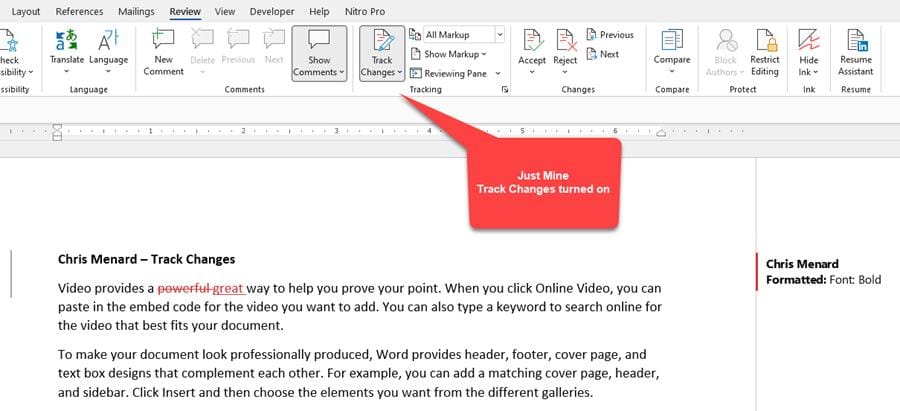Click the Delete comment icon
This screenshot has width=900, height=411.
coord(202,40)
